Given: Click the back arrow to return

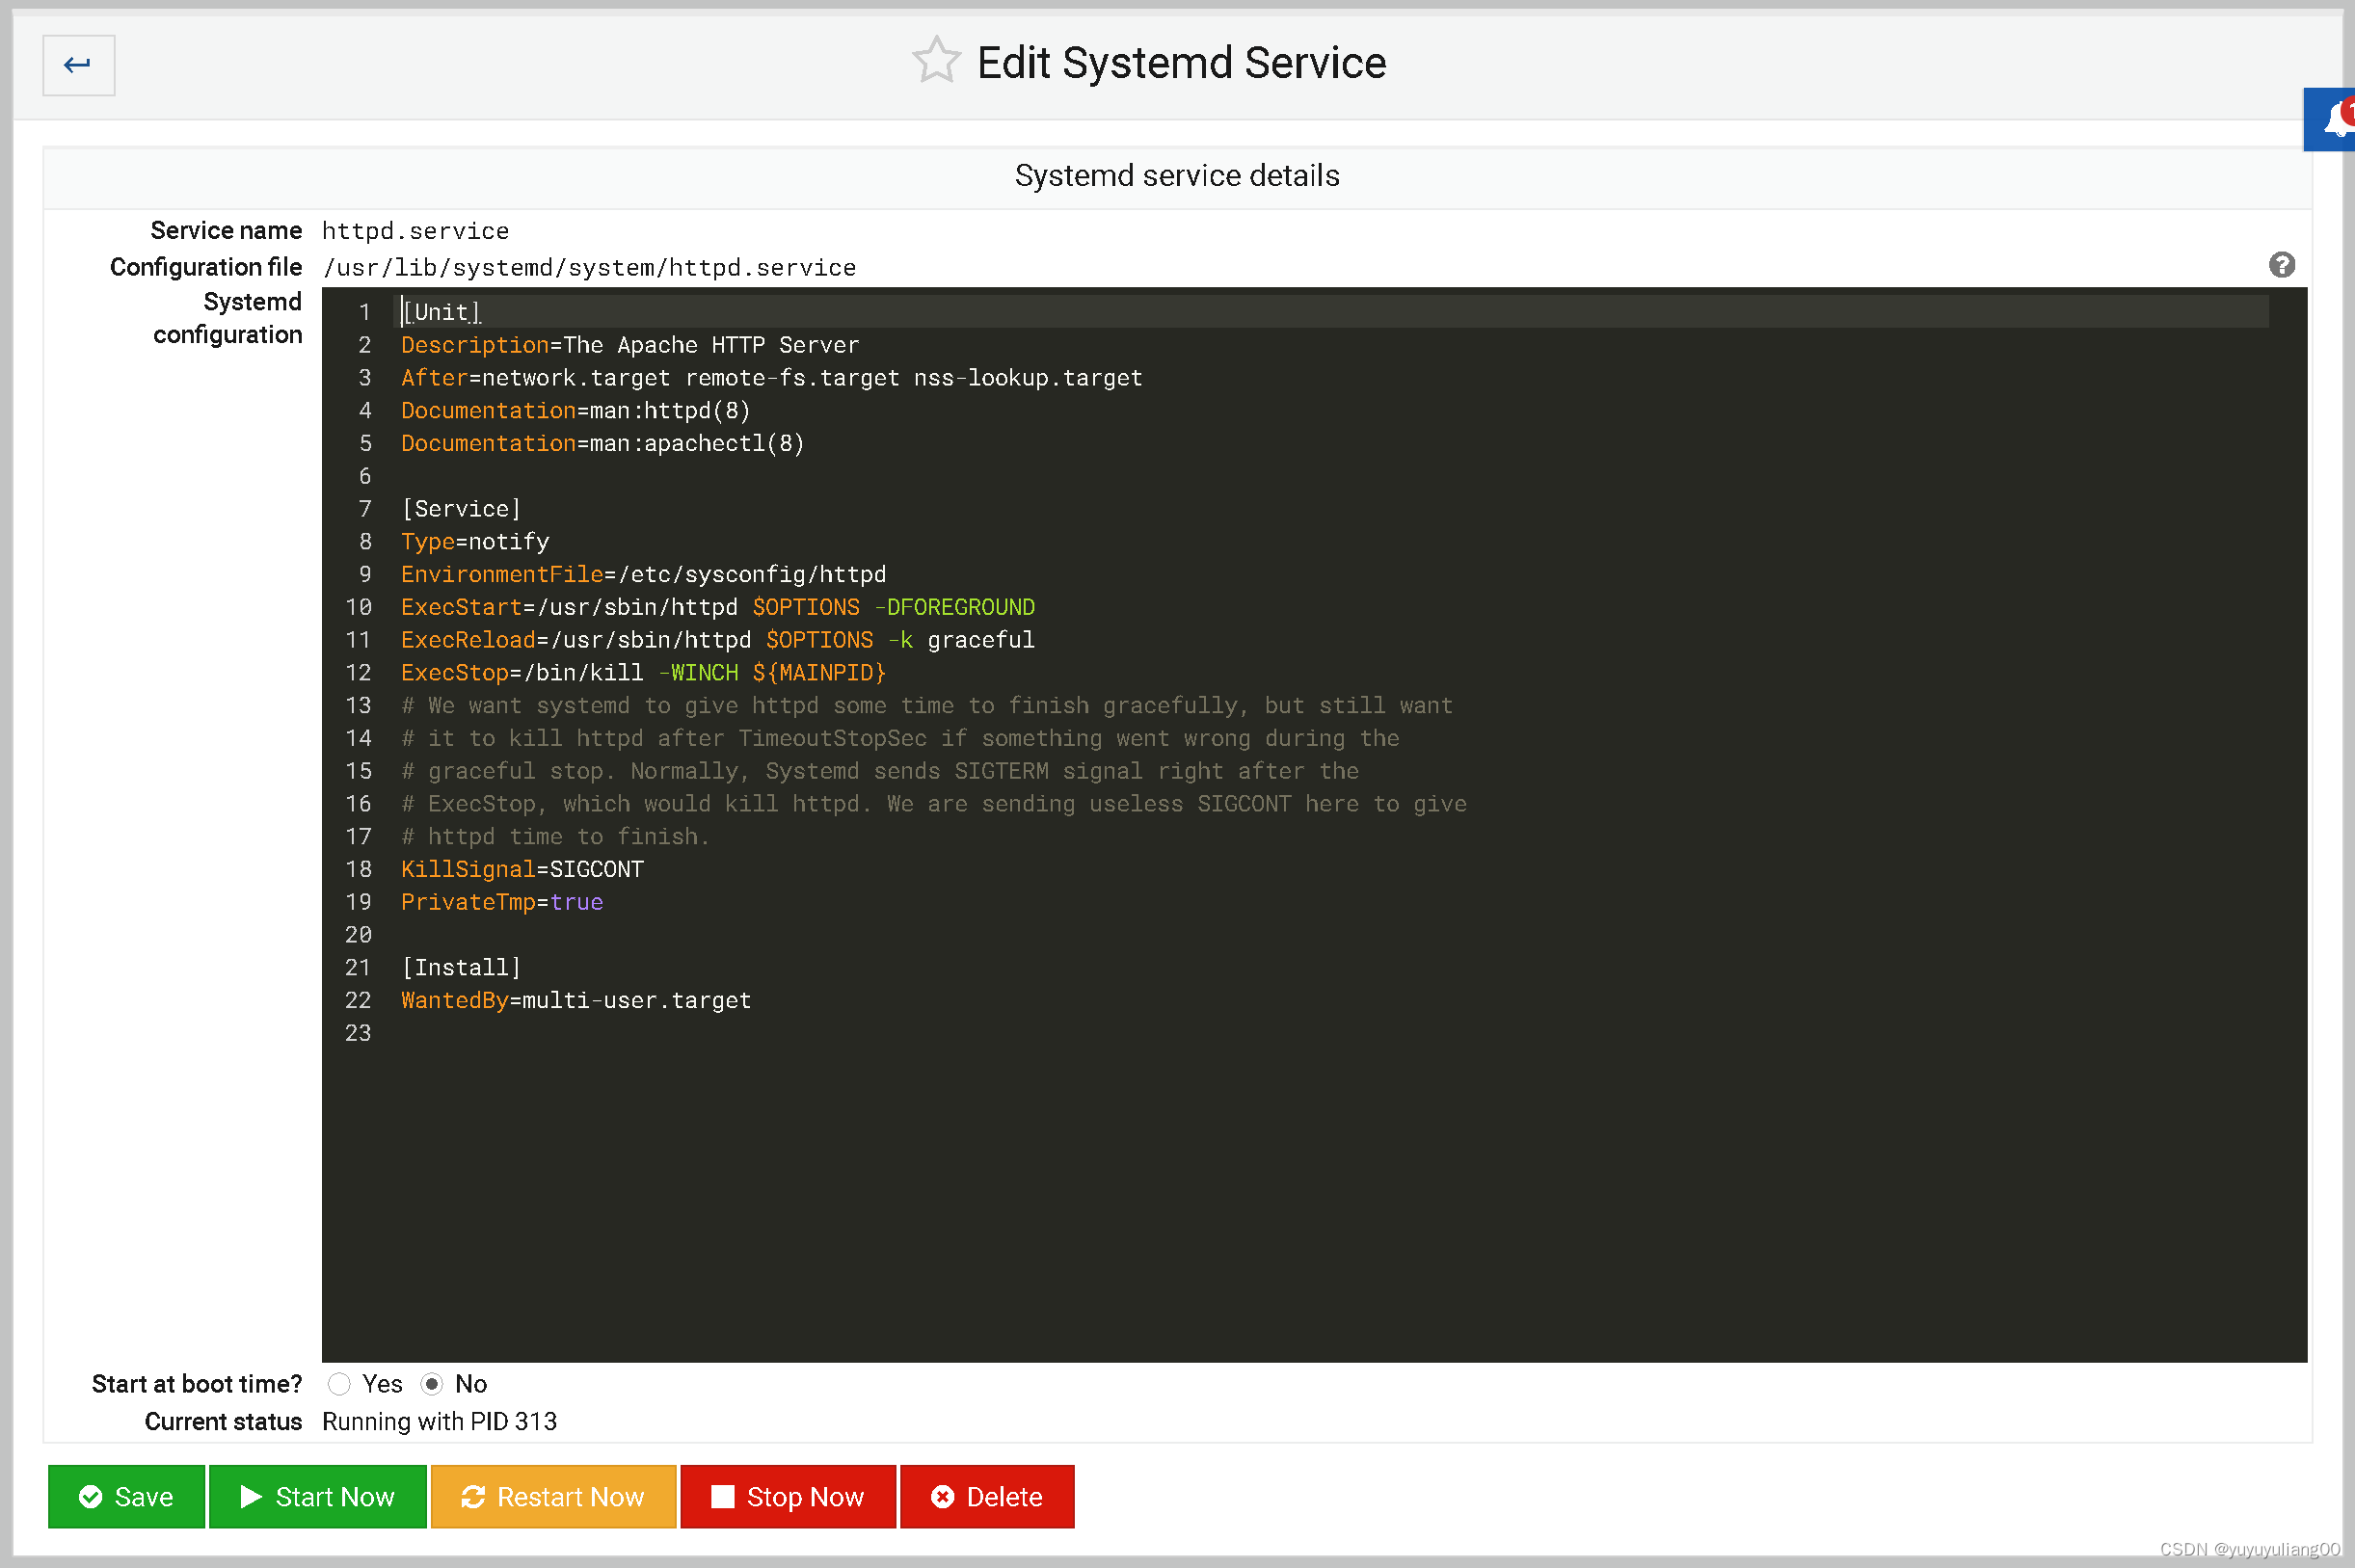Looking at the screenshot, I should pos(78,64).
